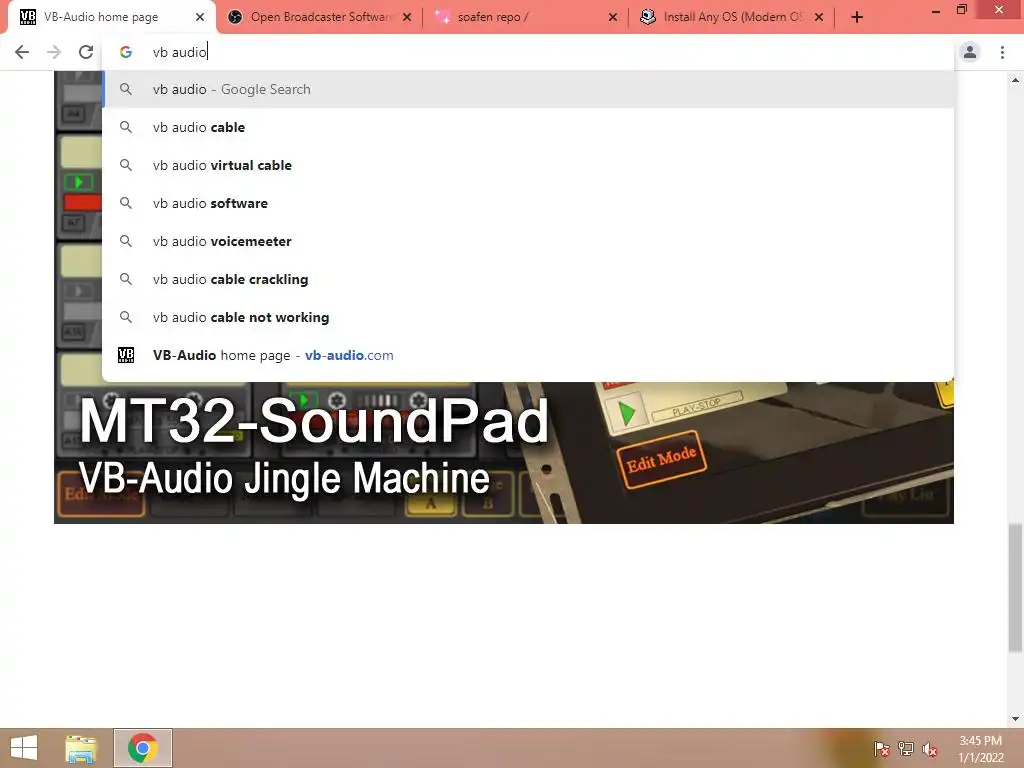Switch to the Install Any OS tab
Screen dimensions: 1024x768
point(732,18)
